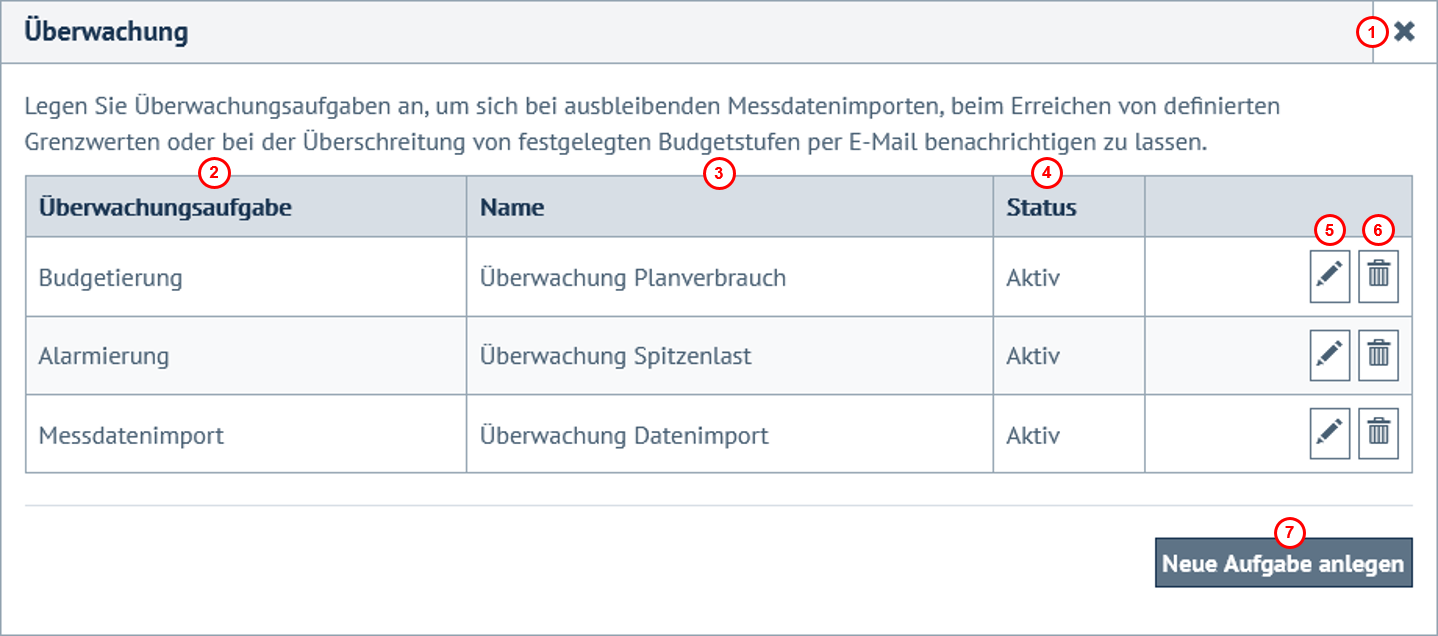Viewport: 1438px width, 636px height.
Task: Edit the Überwachung Spitzenlast task
Action: point(1328,355)
